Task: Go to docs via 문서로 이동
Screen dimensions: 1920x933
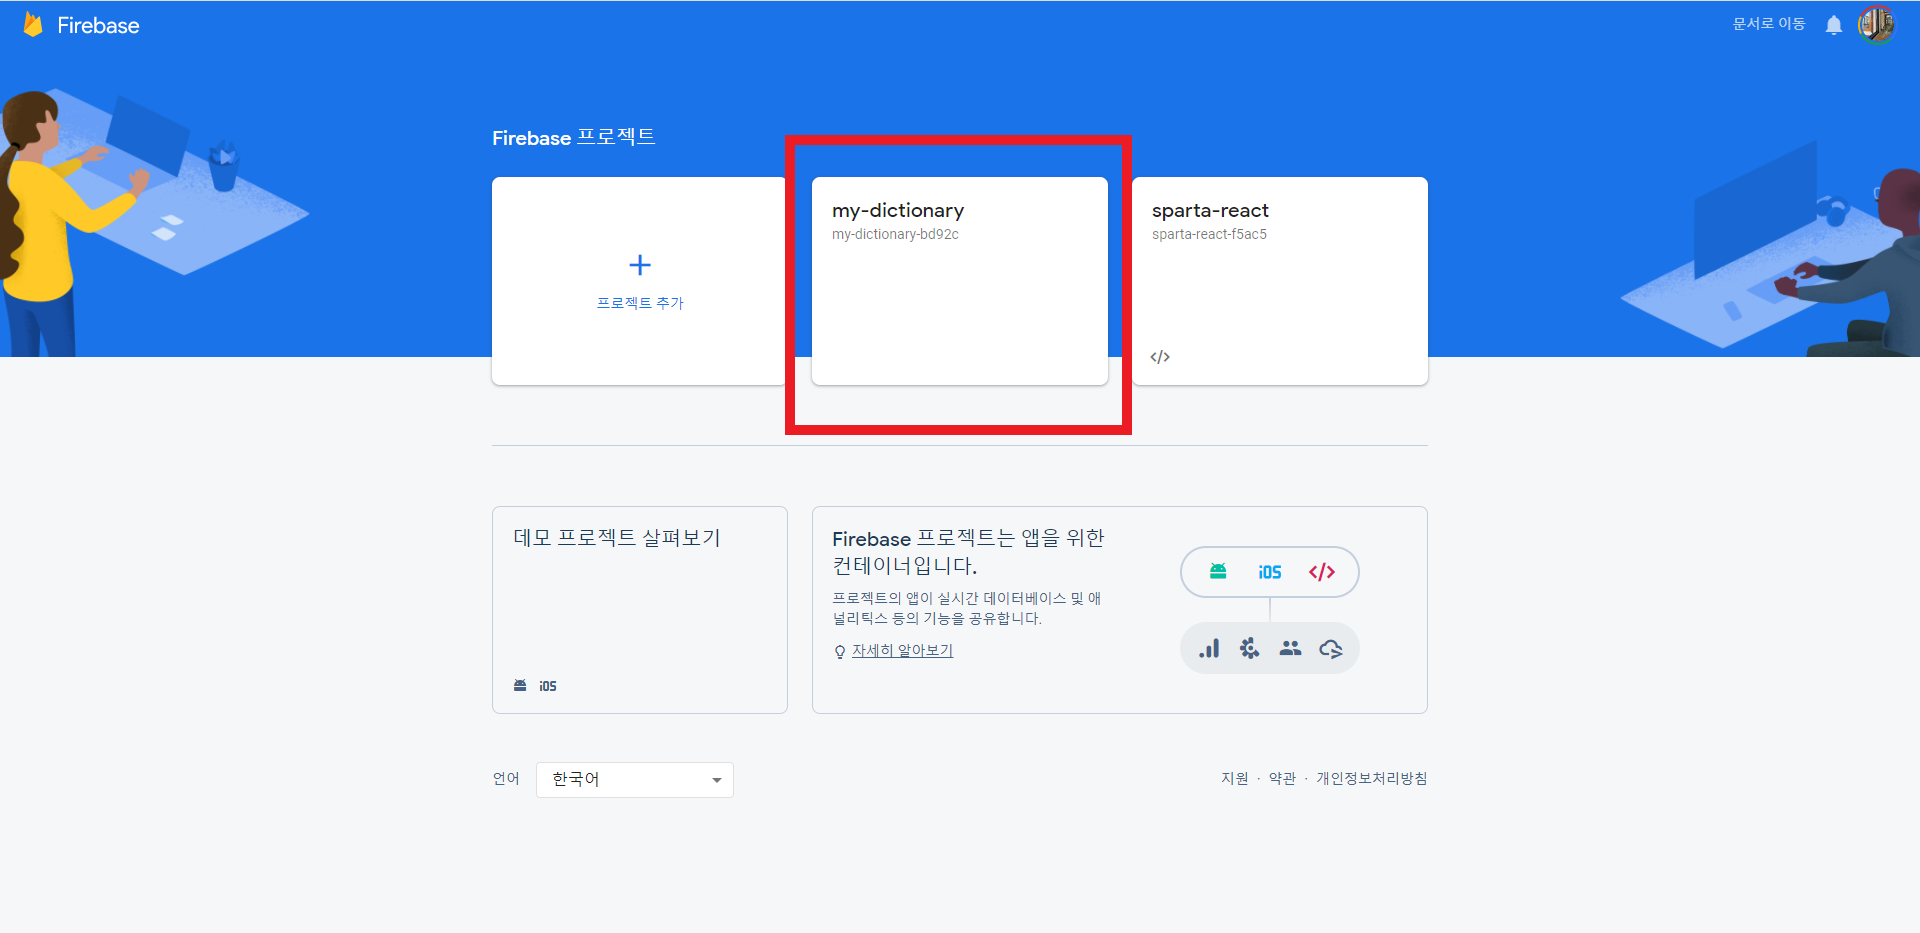Action: point(1768,24)
